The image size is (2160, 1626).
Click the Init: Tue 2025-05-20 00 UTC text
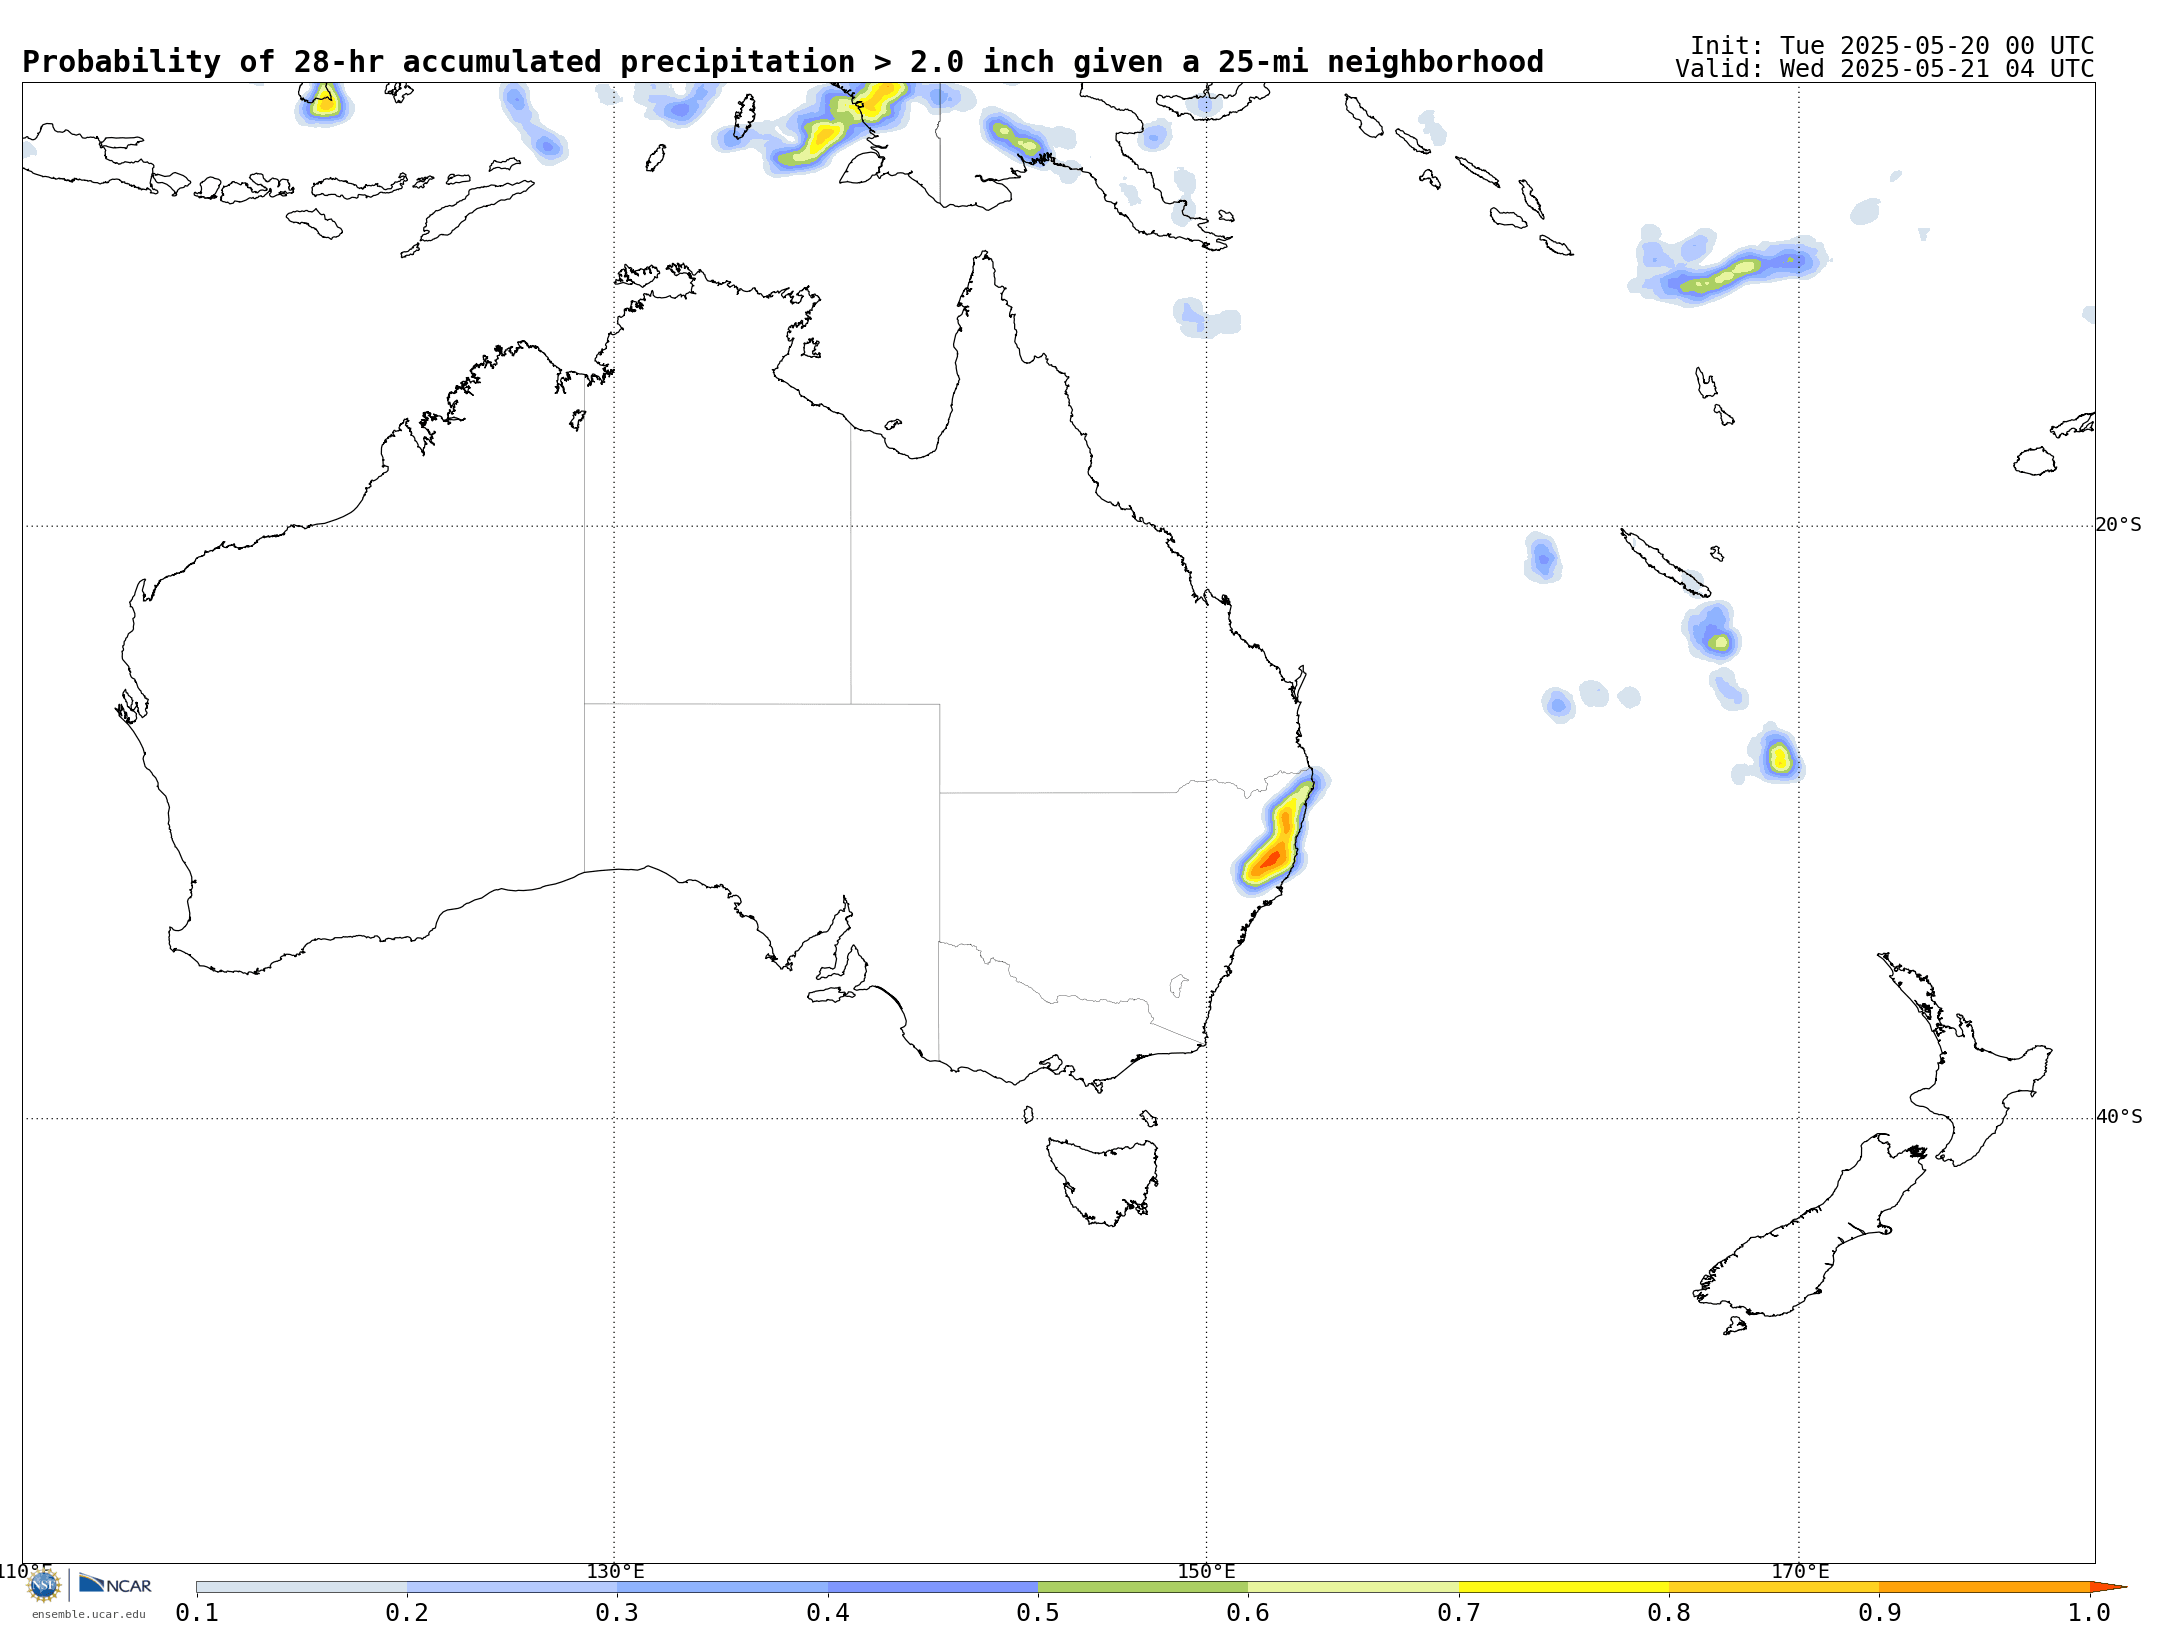pos(1892,46)
